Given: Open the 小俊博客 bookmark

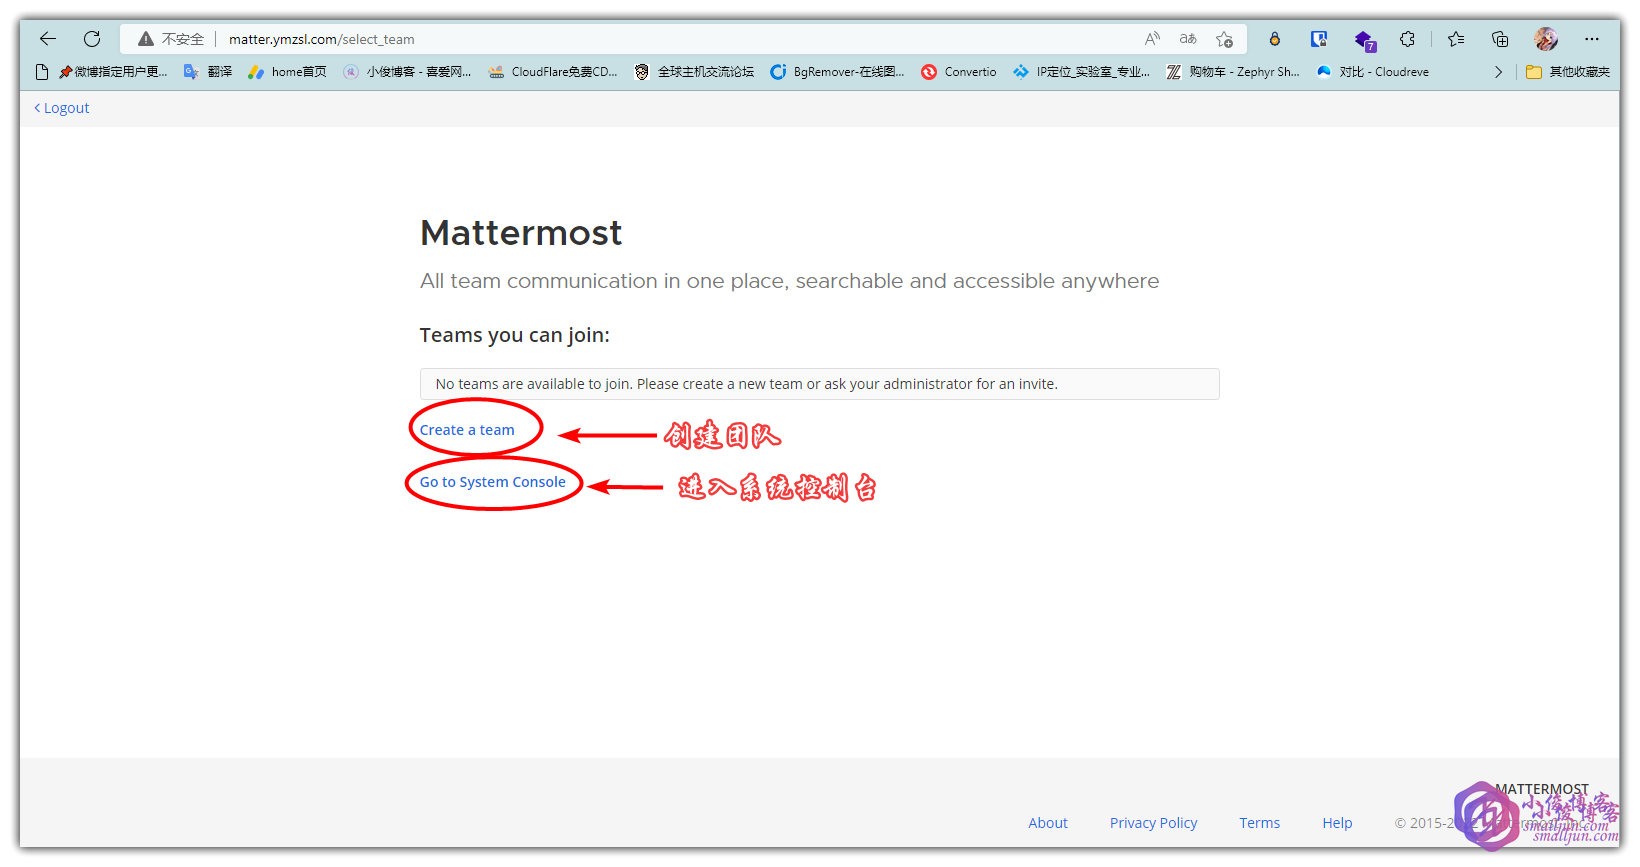Looking at the screenshot, I should (407, 72).
